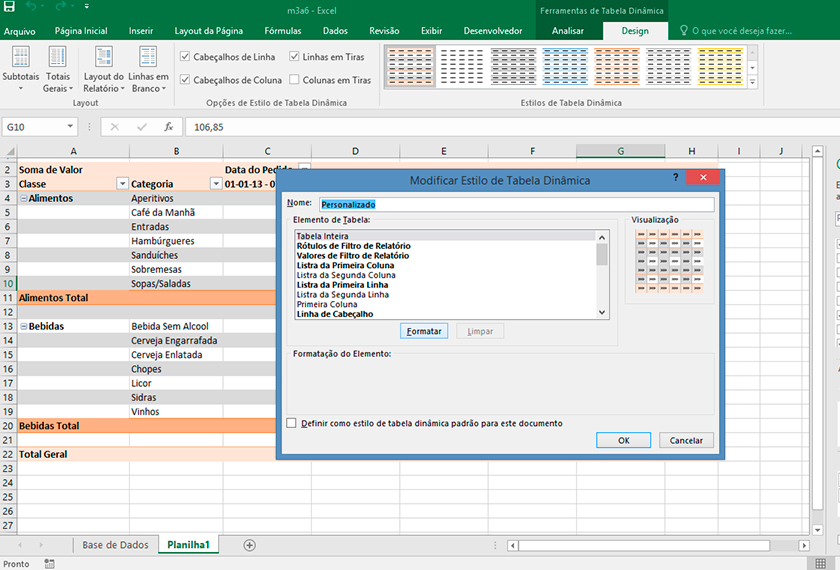The image size is (840, 570).
Task: Collapse the Bebidas group
Action: tap(24, 326)
